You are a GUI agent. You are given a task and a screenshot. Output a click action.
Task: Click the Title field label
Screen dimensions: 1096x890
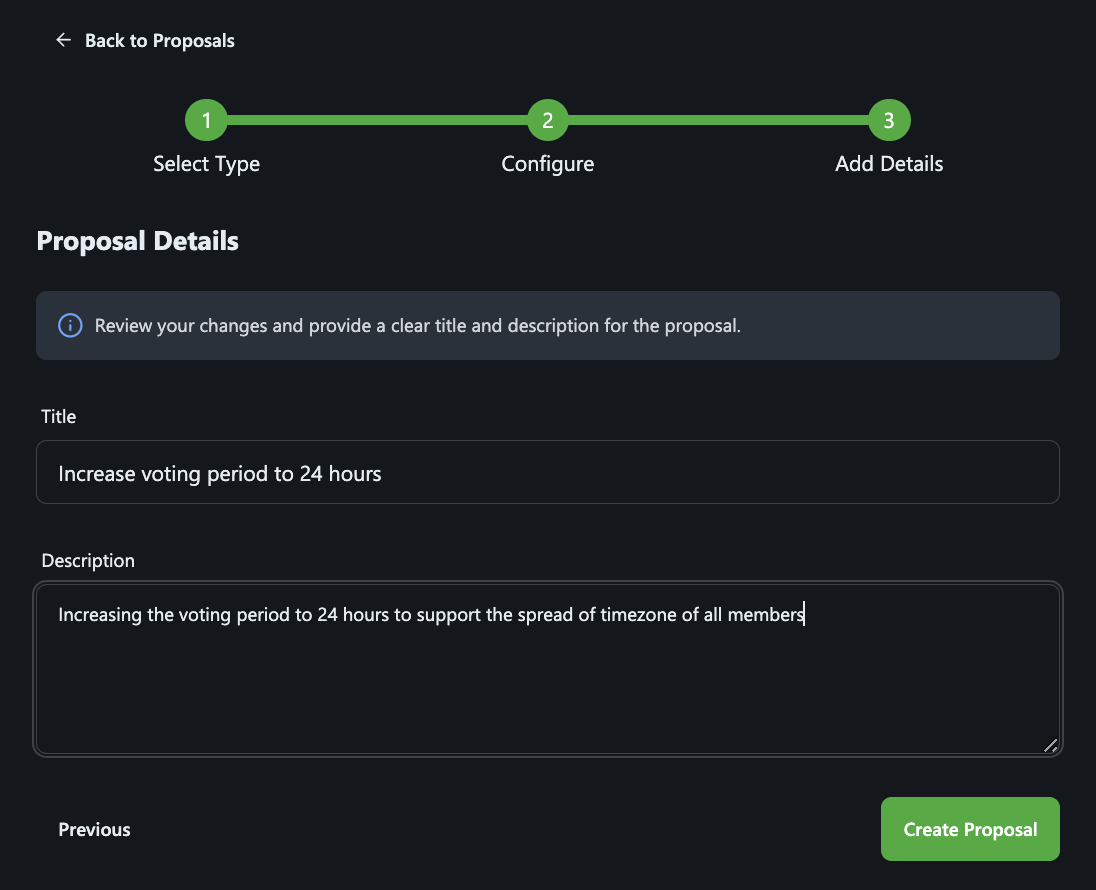(59, 417)
